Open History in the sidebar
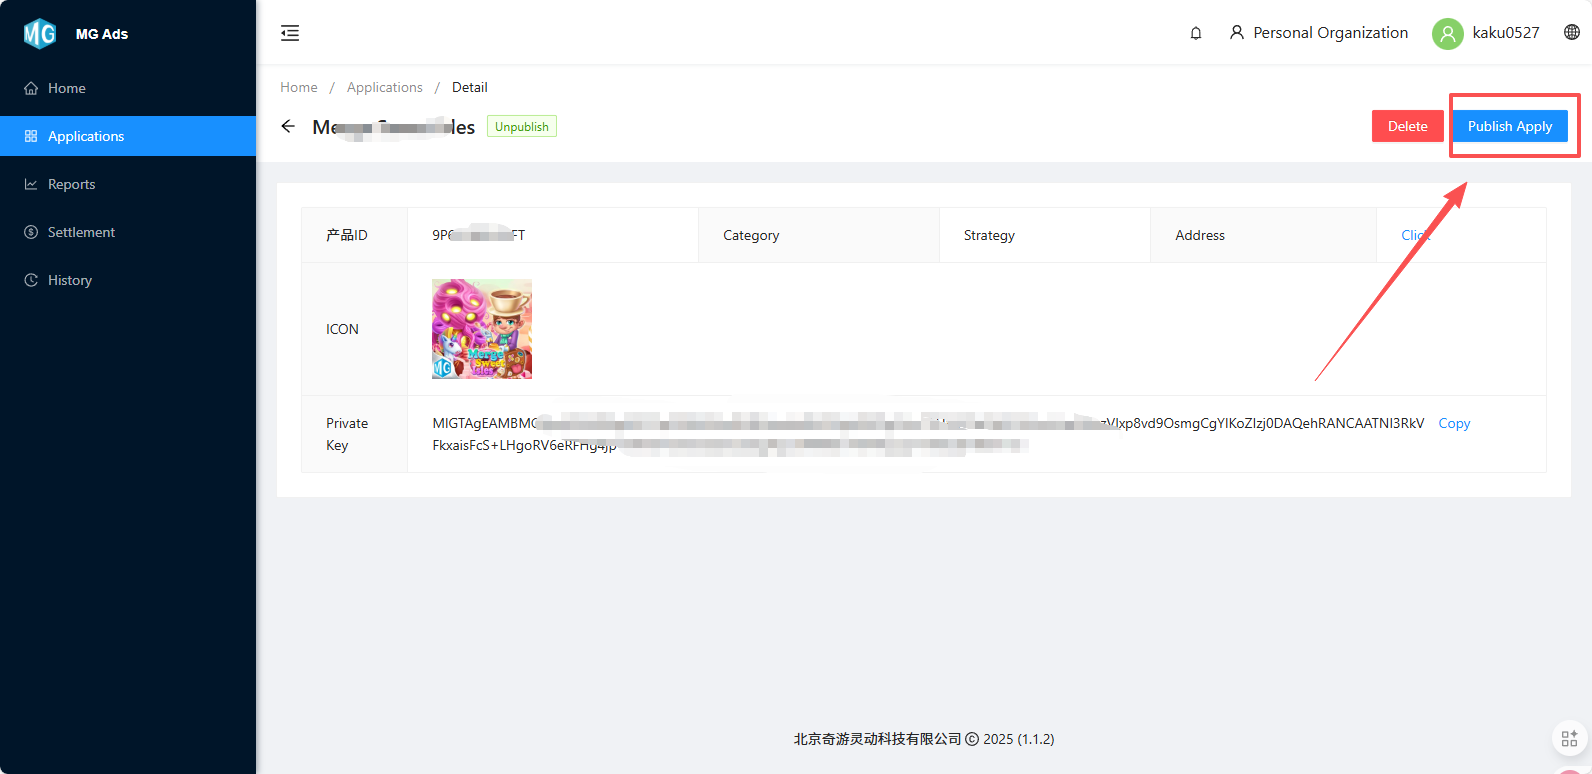The image size is (1592, 774). point(69,280)
